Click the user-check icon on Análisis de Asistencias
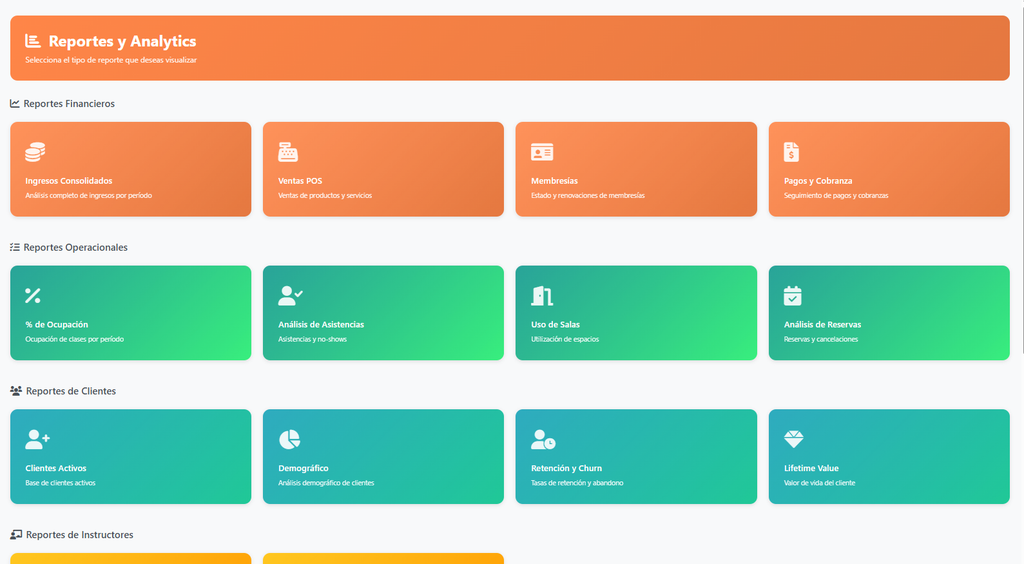The image size is (1024, 564). pyautogui.click(x=290, y=296)
